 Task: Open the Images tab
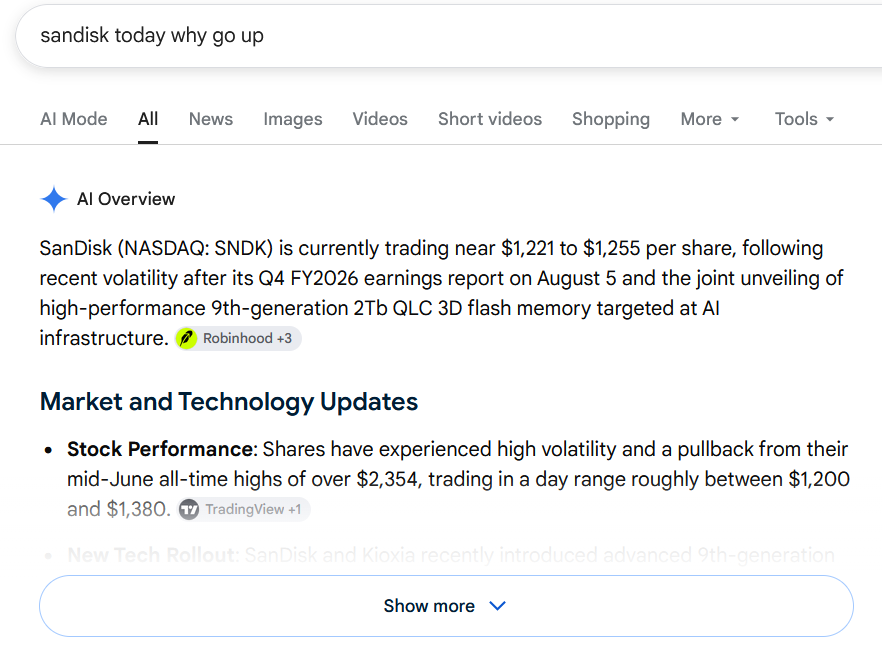pos(293,119)
